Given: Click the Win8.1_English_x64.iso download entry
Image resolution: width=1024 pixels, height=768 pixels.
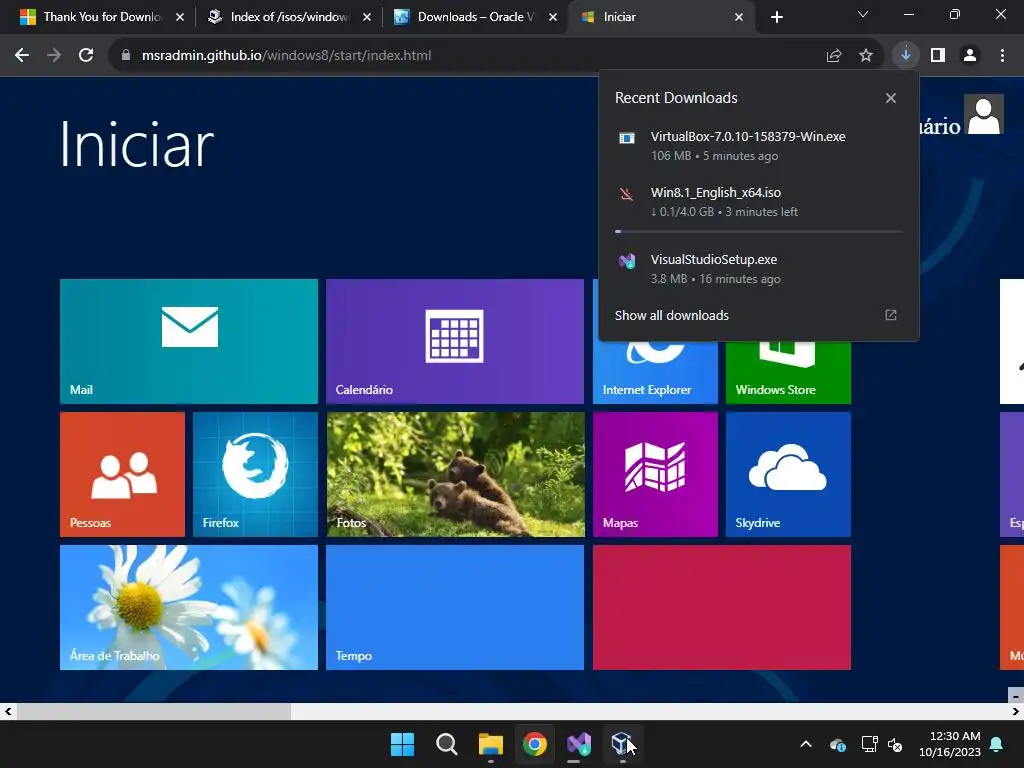Looking at the screenshot, I should pyautogui.click(x=758, y=202).
